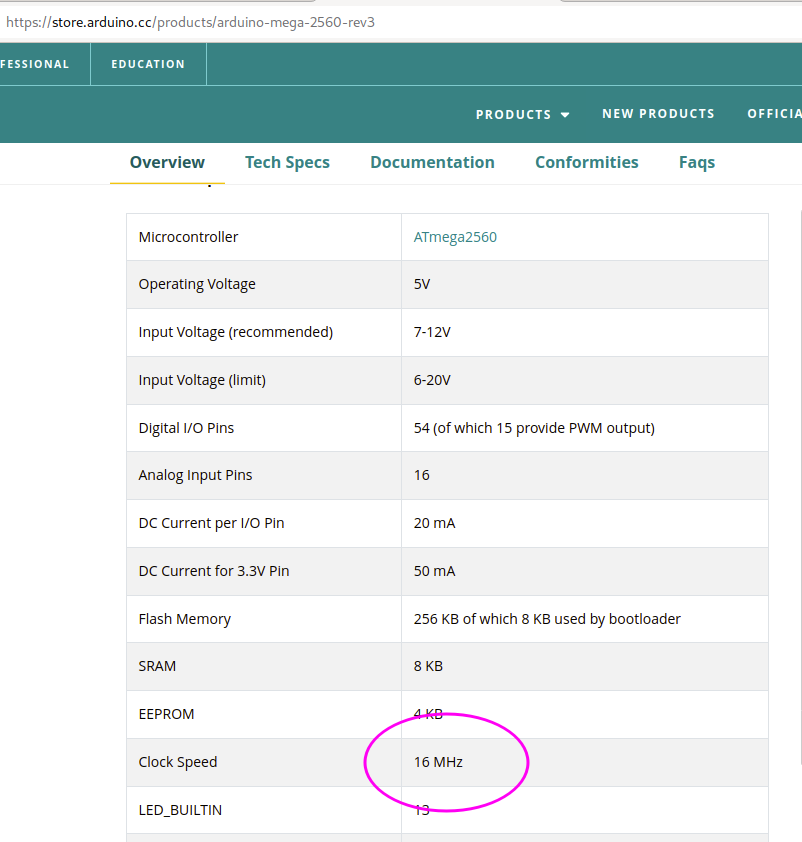This screenshot has height=842, width=802.
Task: Click the 20 mA value
Action: [434, 523]
